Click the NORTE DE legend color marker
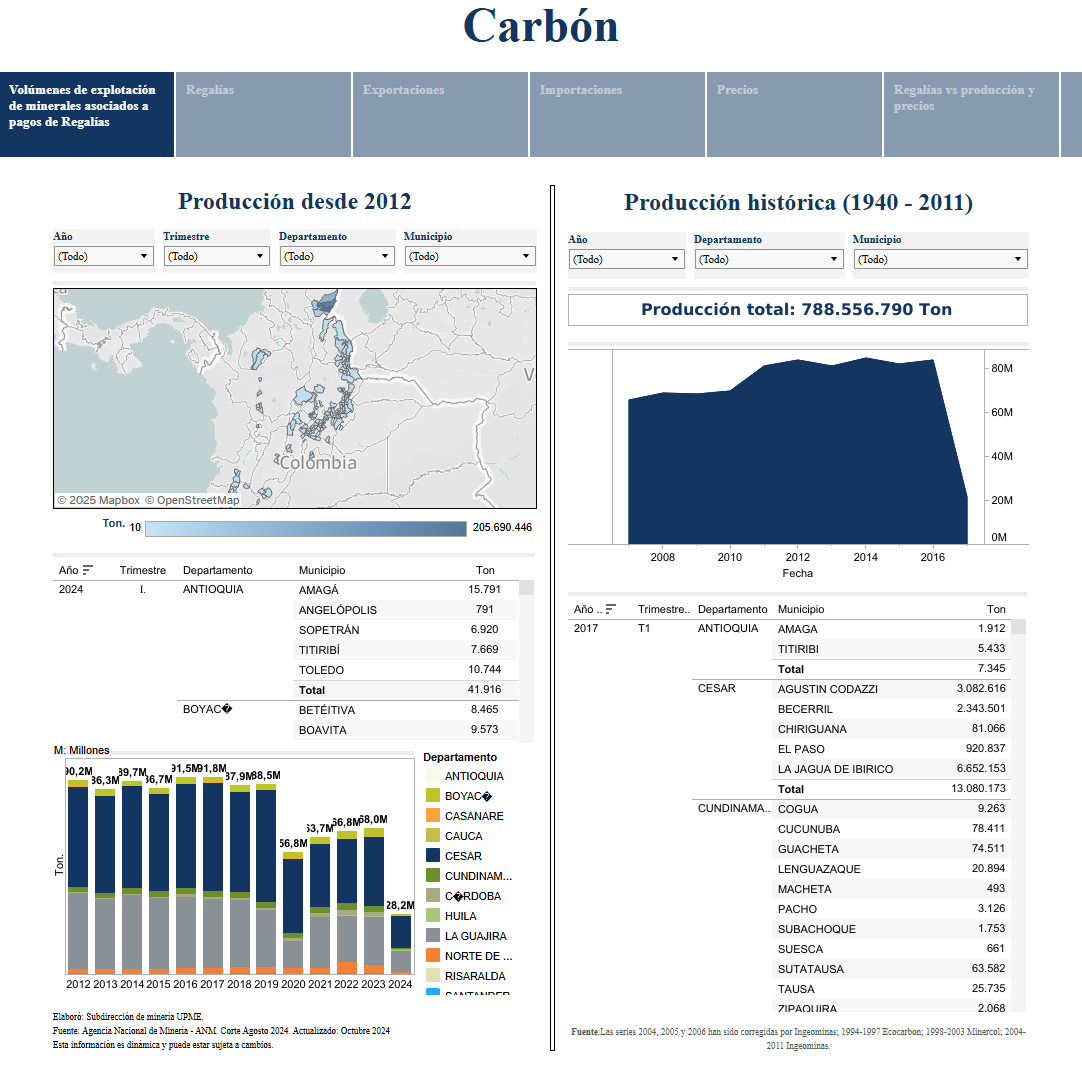Viewport: 1082px width, 1065px height. (432, 956)
